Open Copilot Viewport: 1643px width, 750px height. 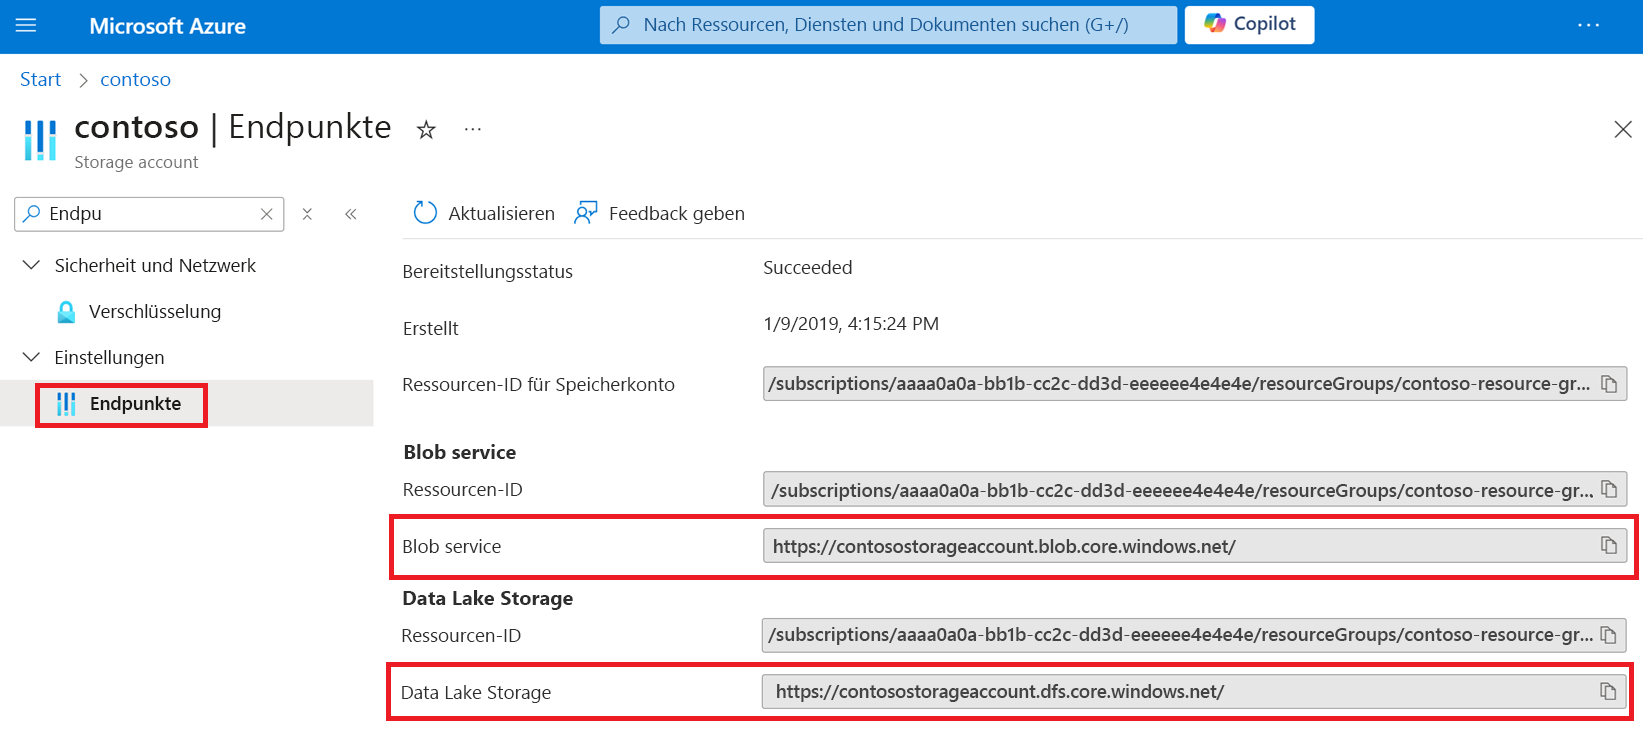pos(1249,25)
